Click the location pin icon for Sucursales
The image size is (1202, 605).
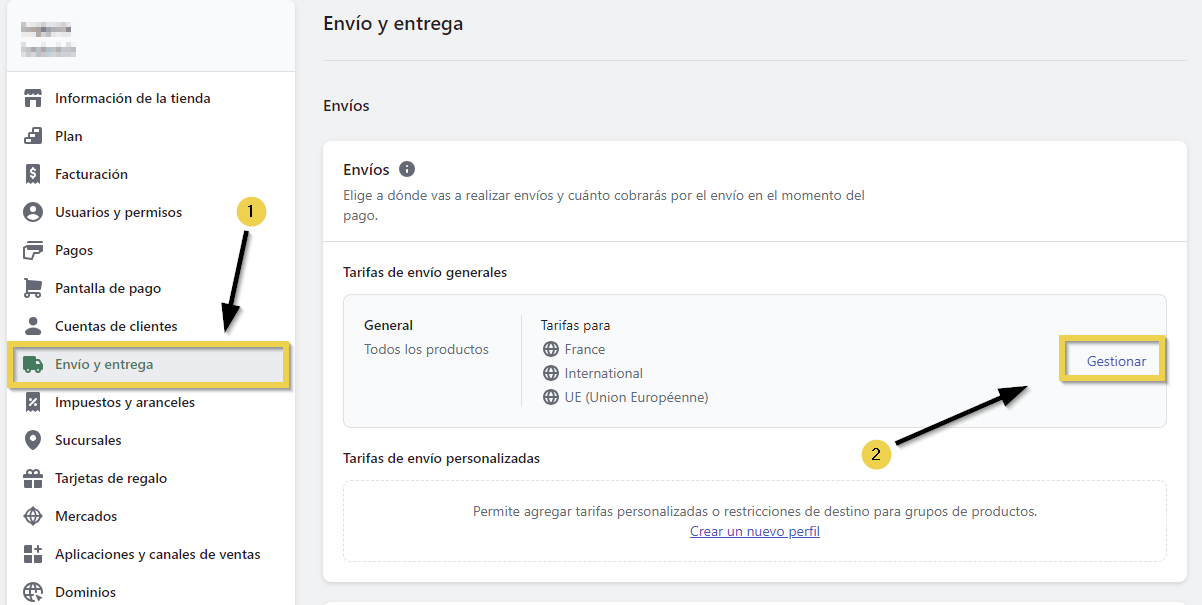click(x=34, y=440)
